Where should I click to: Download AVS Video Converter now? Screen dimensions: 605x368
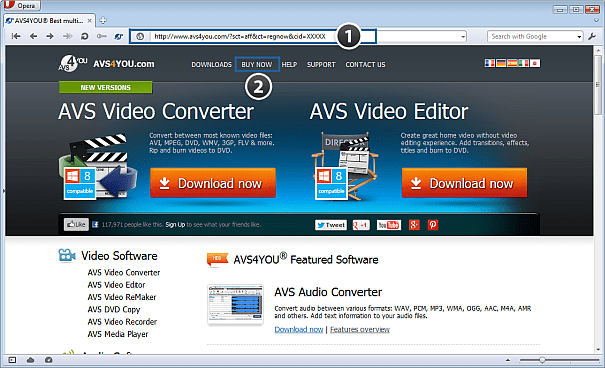(213, 183)
